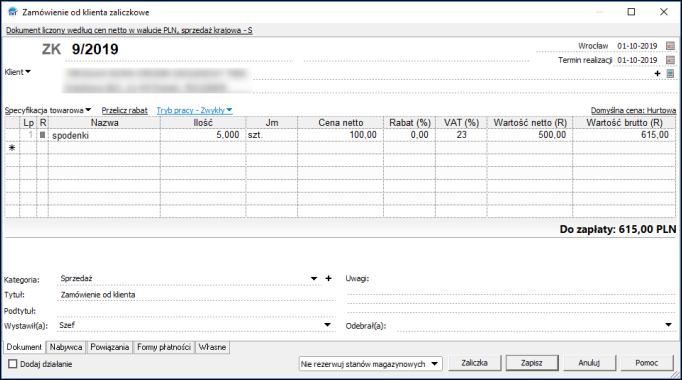
Task: Click the Wartość netto cell 500,00
Action: [x=530, y=135]
